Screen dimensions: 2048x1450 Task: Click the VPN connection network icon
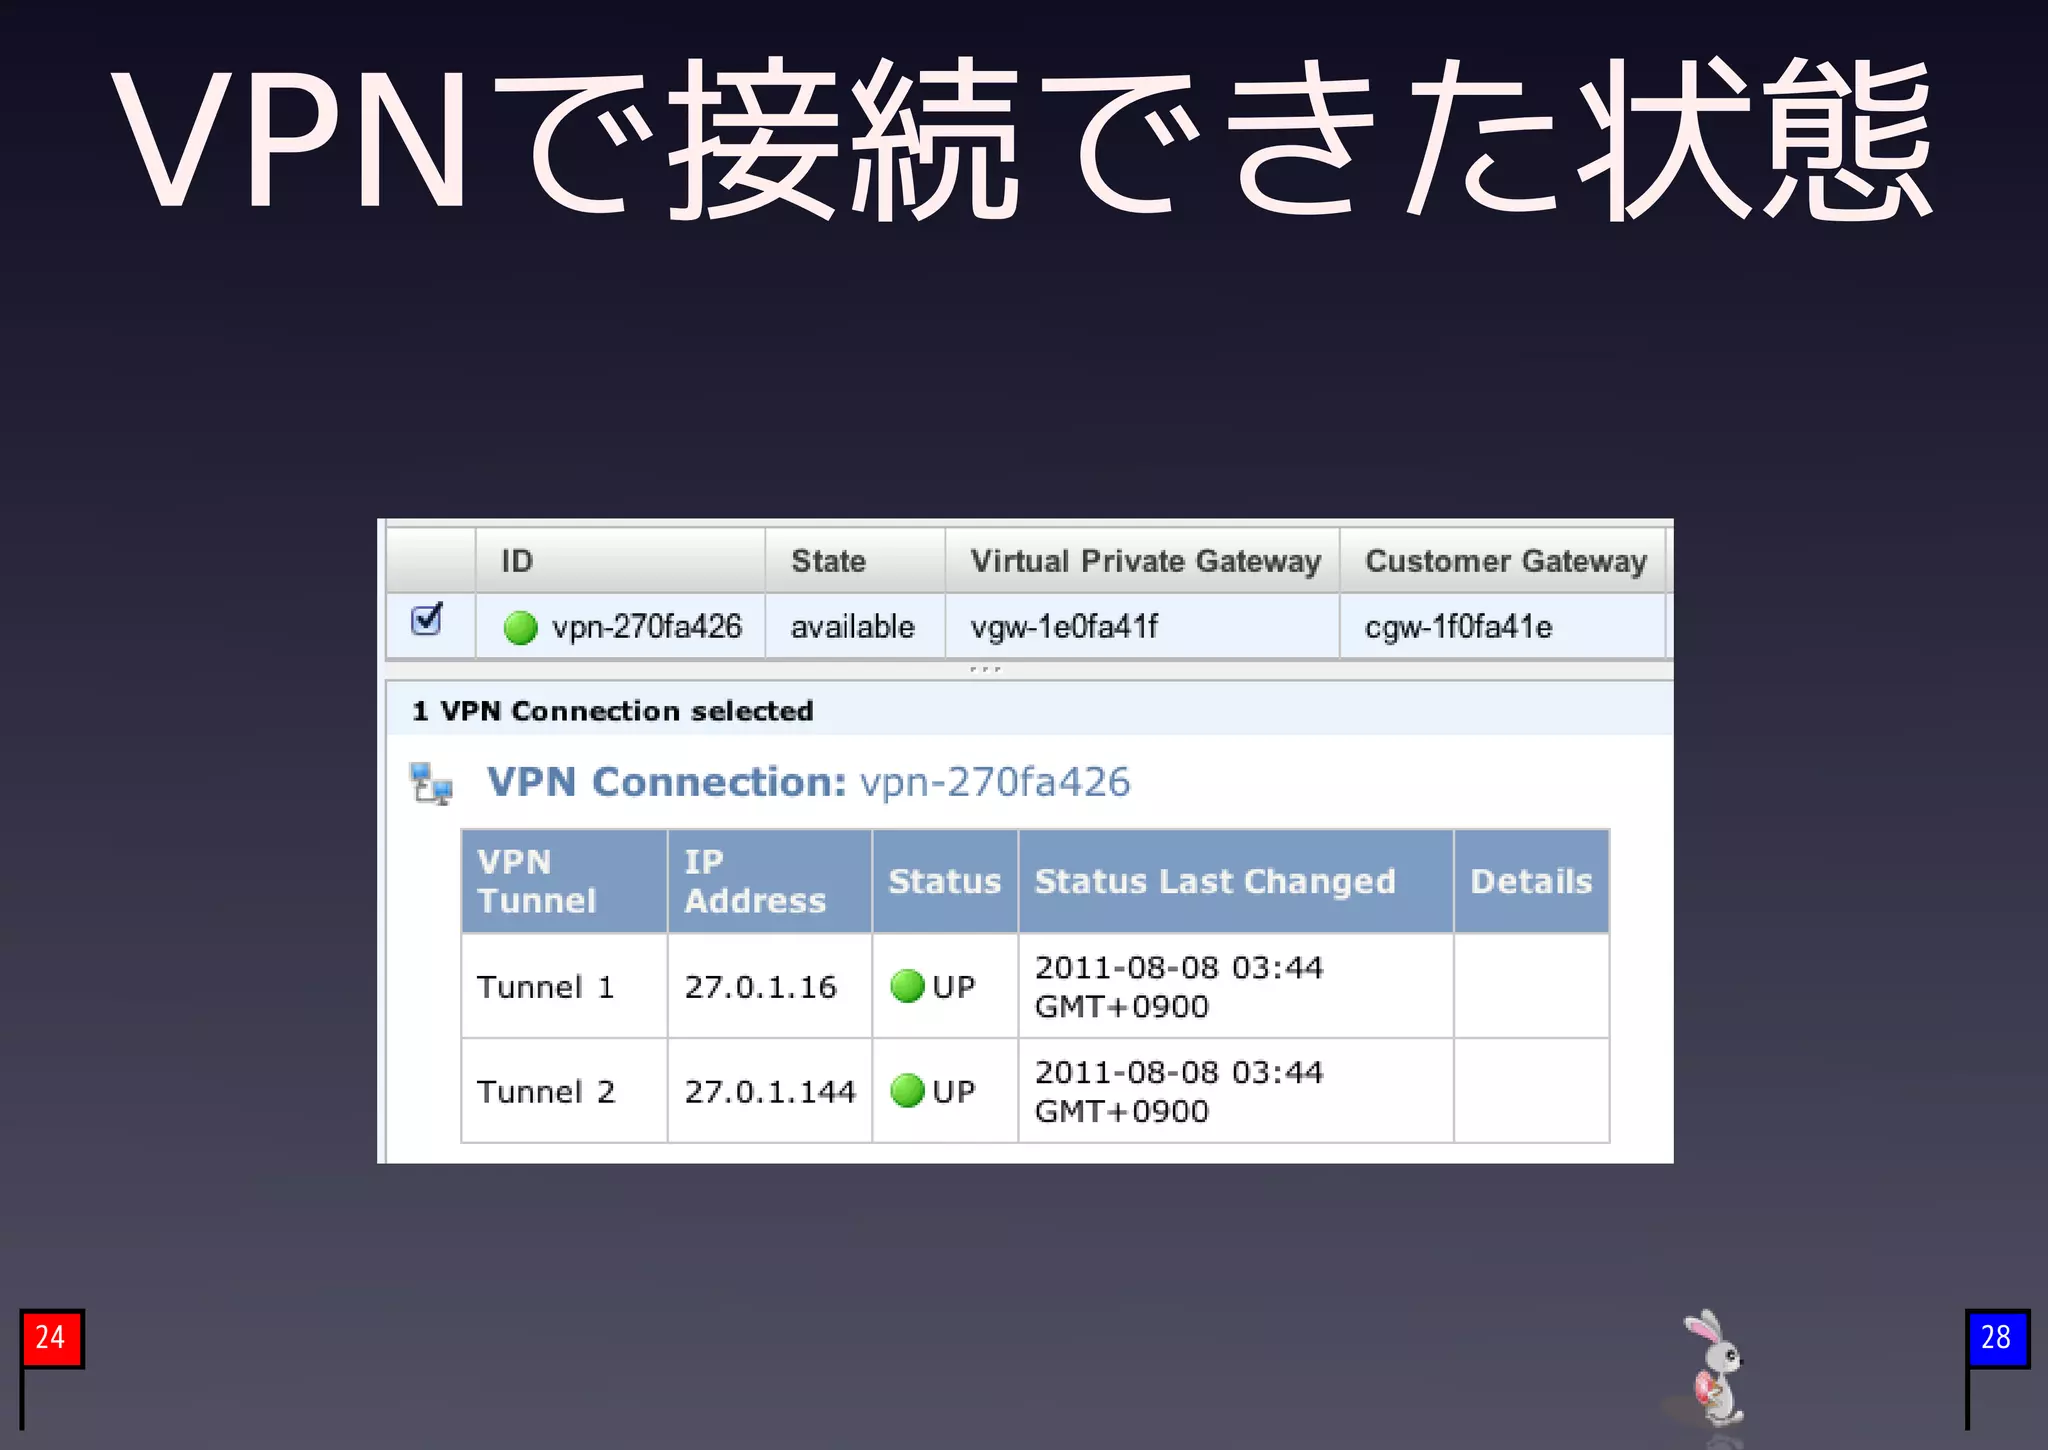coord(431,783)
